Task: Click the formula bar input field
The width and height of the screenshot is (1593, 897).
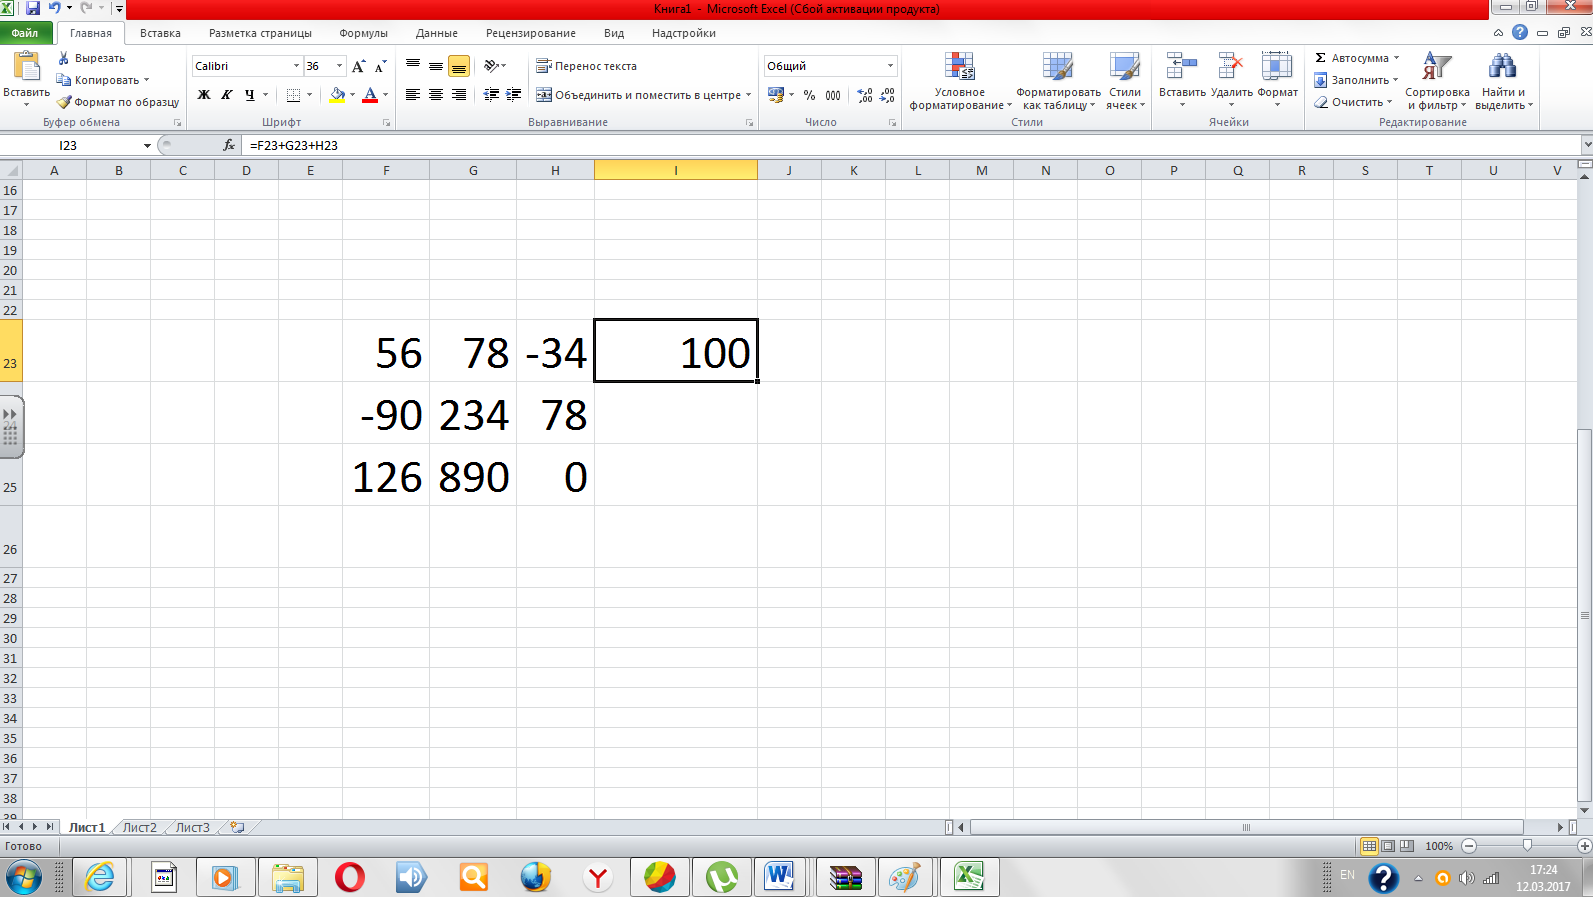Action: 910,145
